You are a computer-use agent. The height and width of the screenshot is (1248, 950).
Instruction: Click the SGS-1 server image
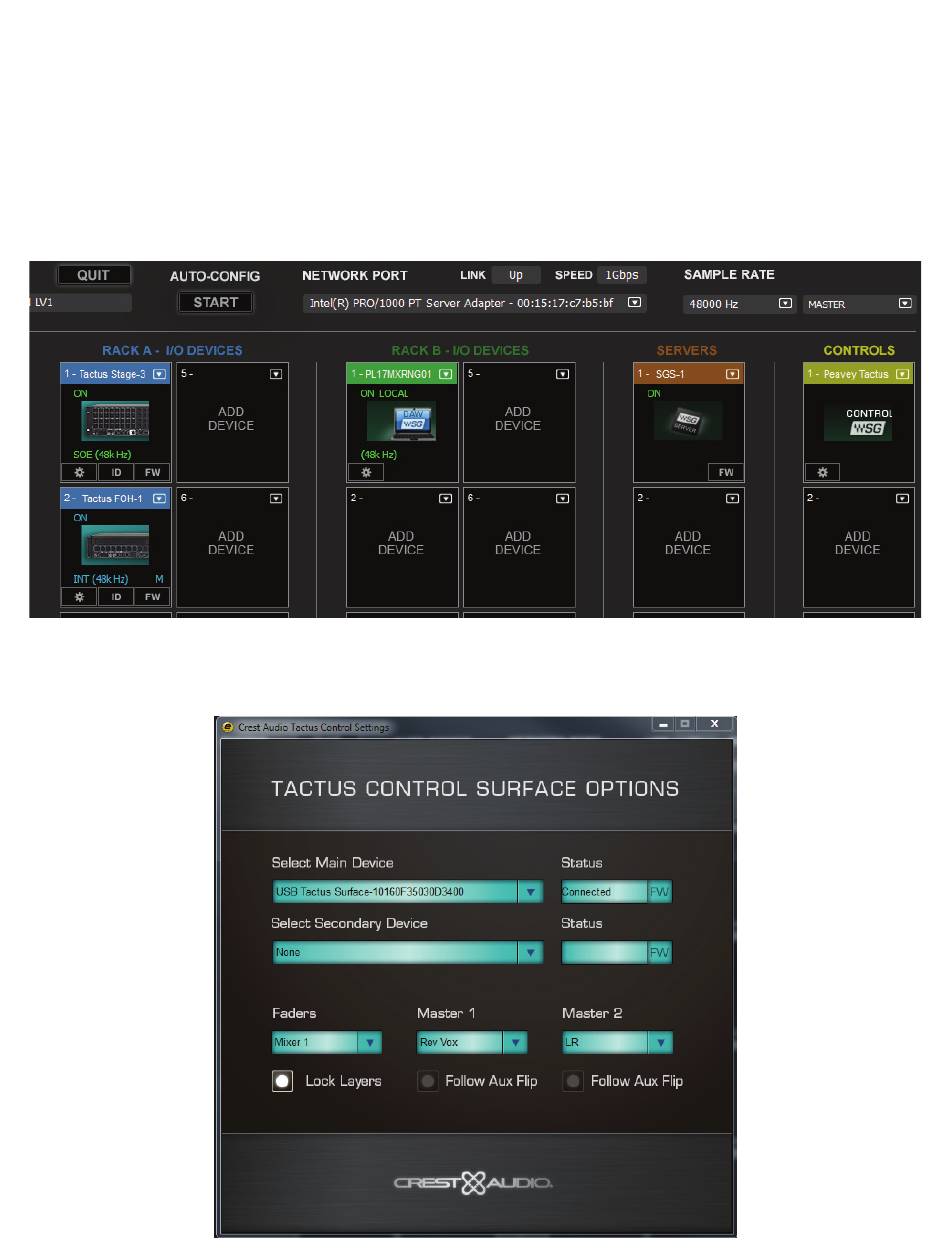688,422
